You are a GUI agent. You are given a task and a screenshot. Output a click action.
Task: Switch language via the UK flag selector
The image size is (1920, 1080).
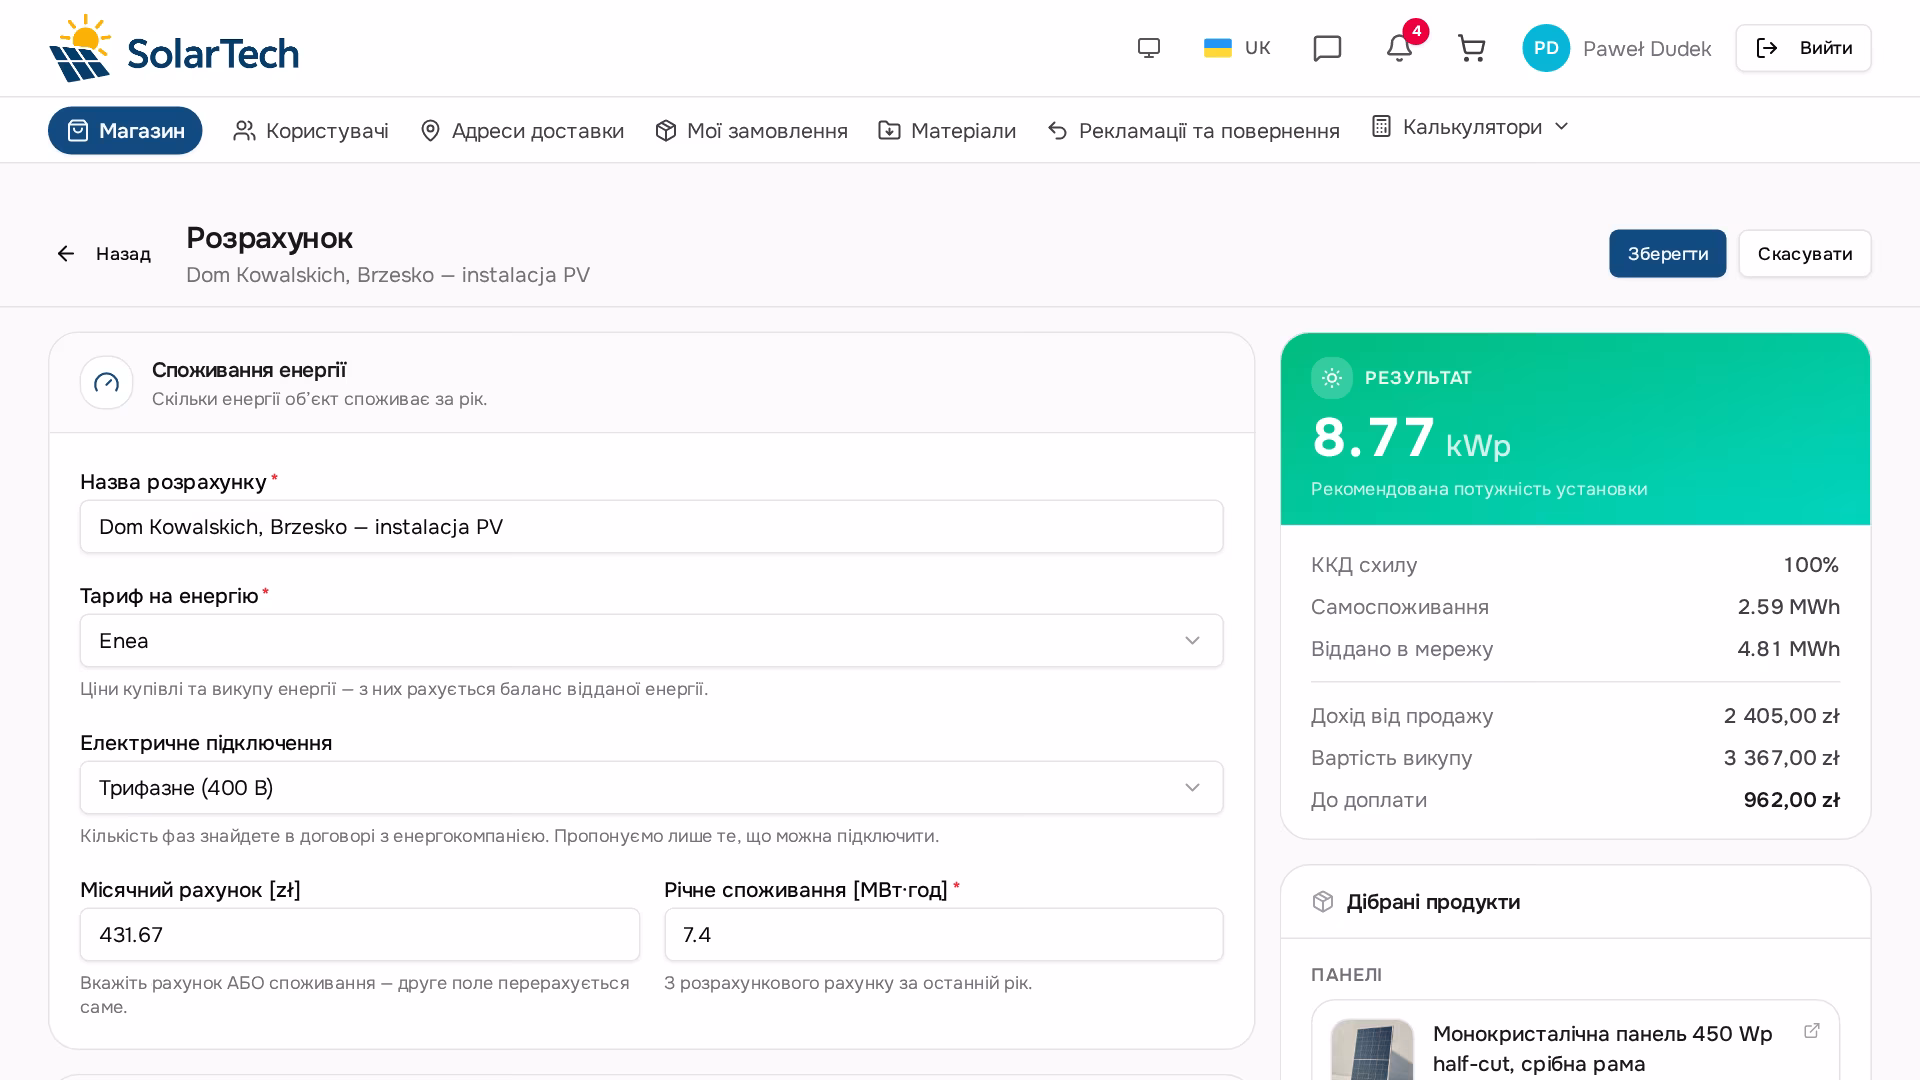pyautogui.click(x=1237, y=48)
